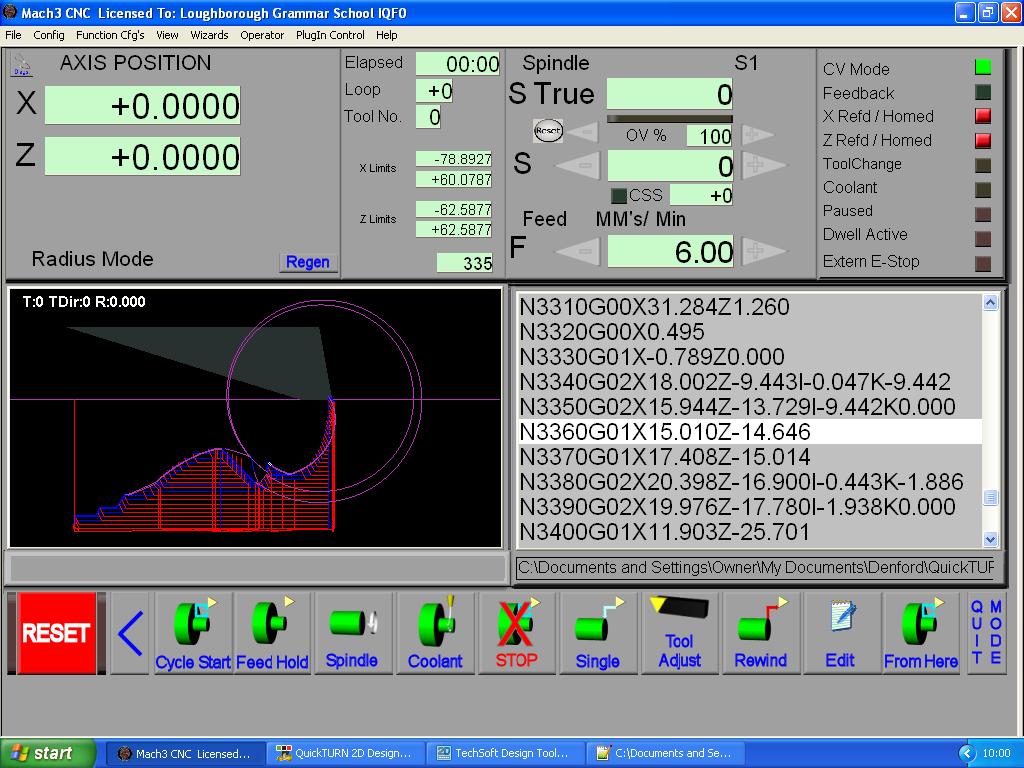The height and width of the screenshot is (768, 1024).
Task: Toggle the Paused LED indicator
Action: (983, 214)
